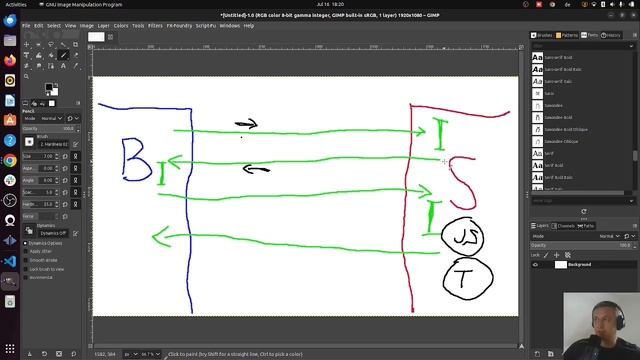Switch to the Brushes tab
This screenshot has height=360, width=640.
coord(542,35)
